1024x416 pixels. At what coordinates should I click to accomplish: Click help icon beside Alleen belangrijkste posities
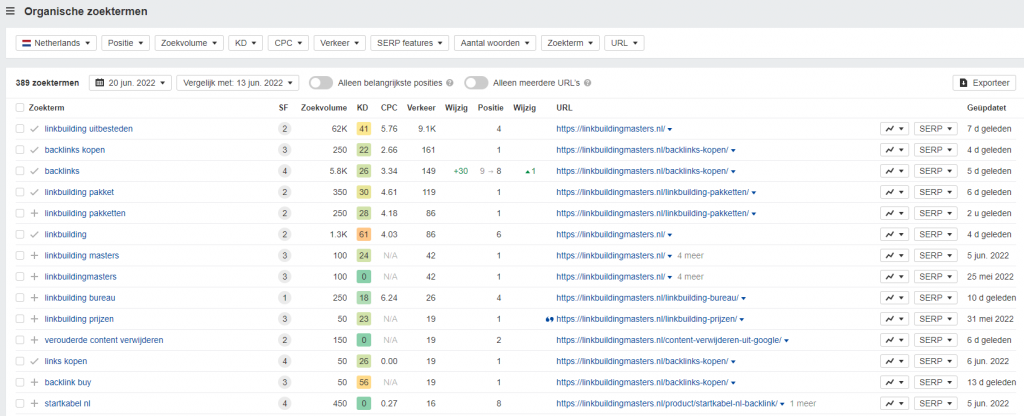click(x=449, y=83)
